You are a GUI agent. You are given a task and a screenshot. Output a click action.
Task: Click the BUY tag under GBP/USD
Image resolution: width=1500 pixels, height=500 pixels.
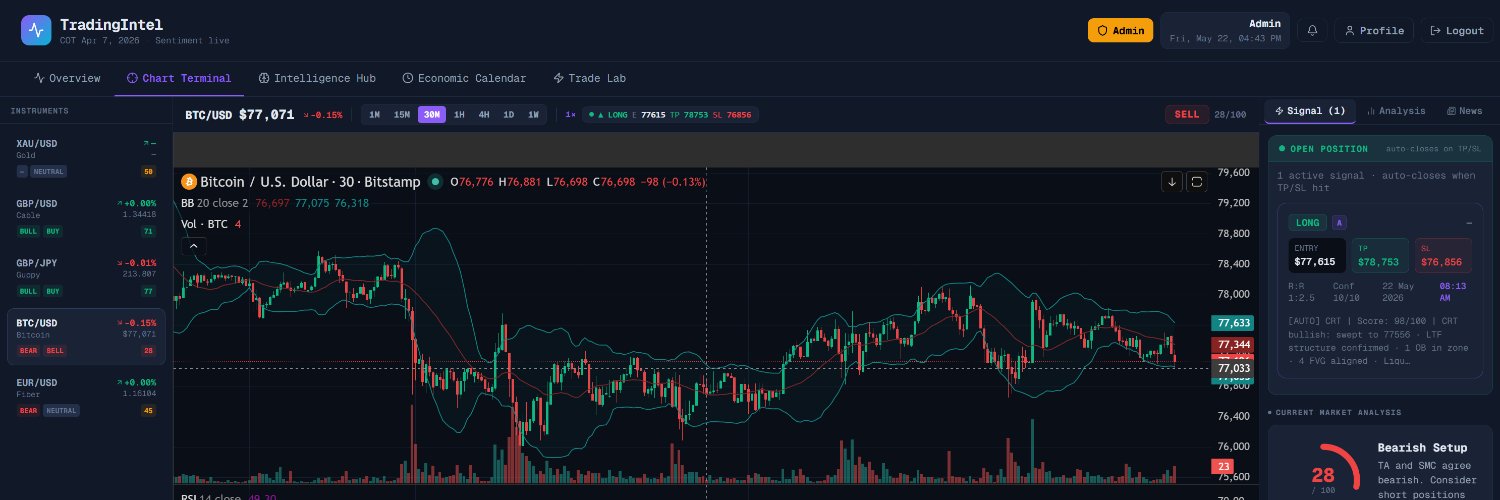point(52,231)
